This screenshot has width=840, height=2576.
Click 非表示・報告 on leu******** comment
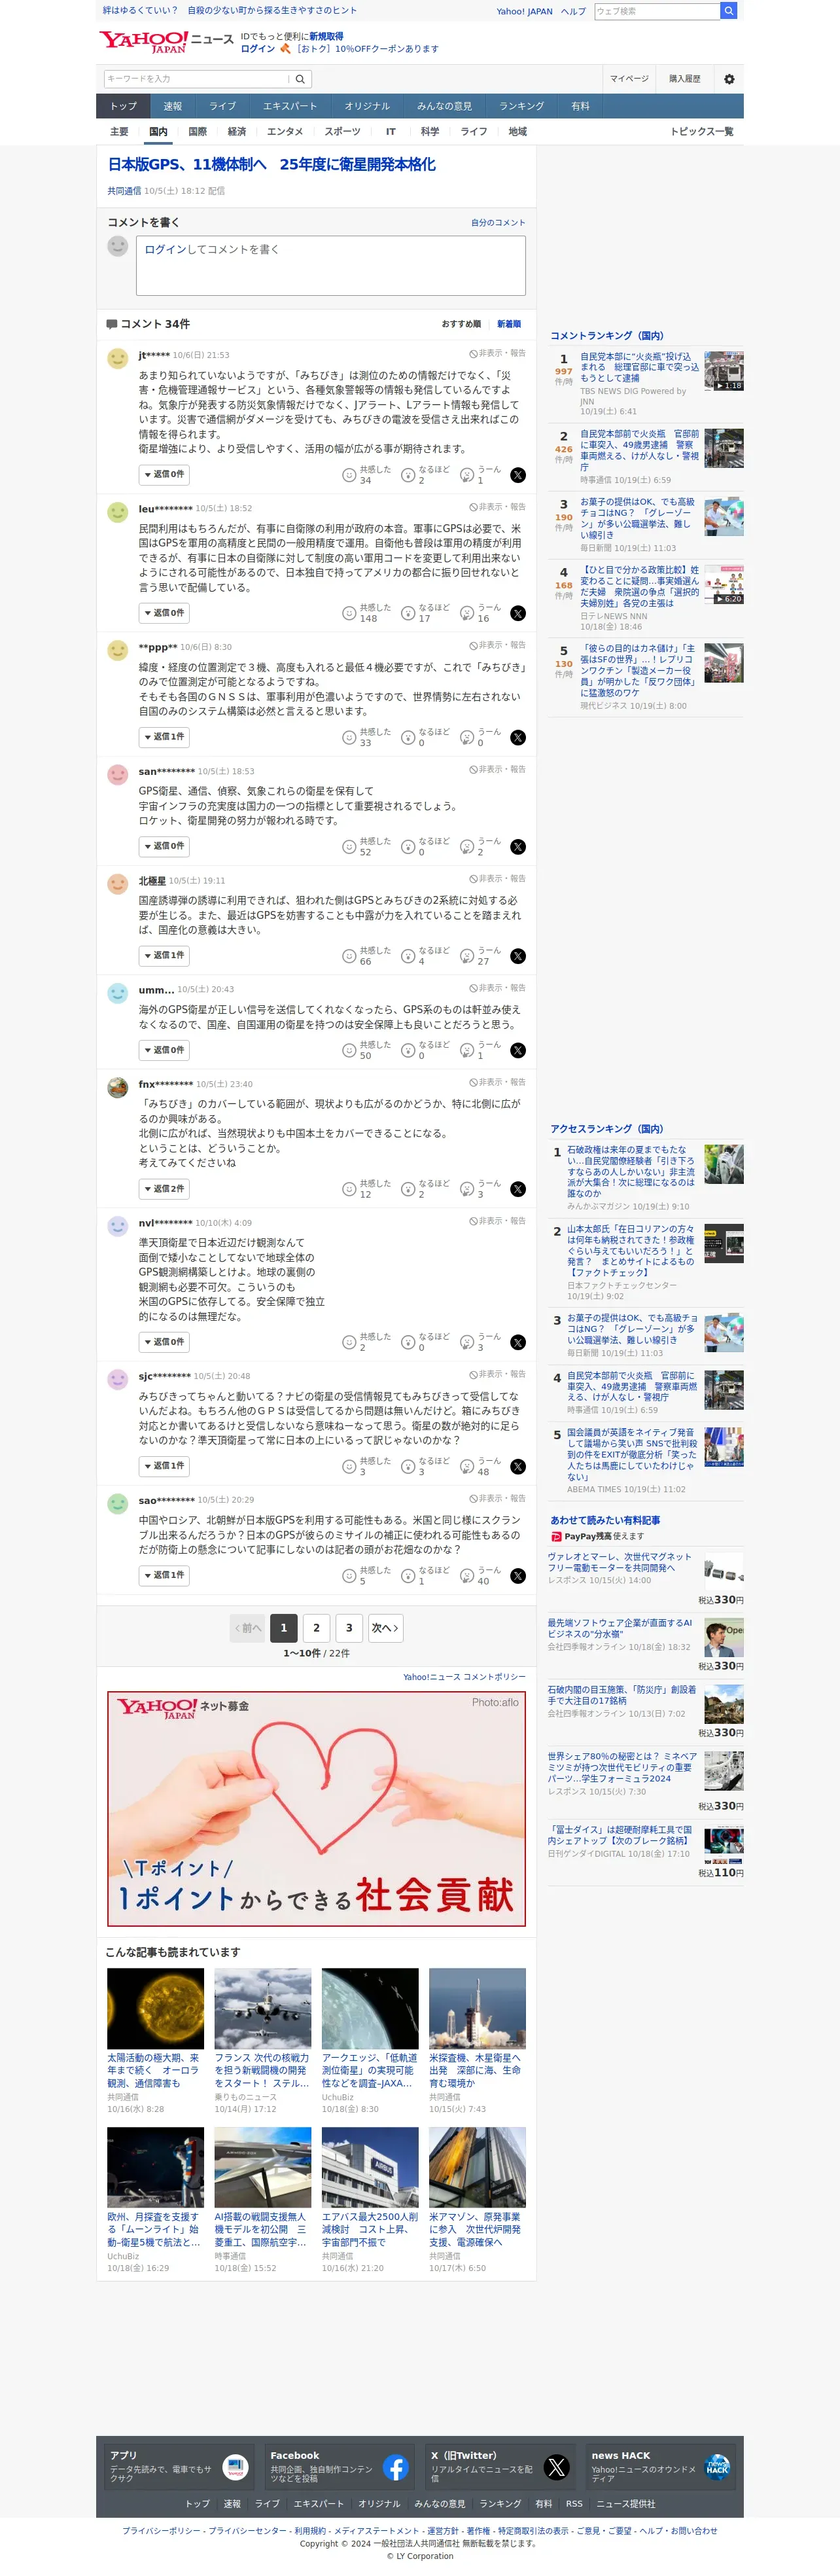pyautogui.click(x=497, y=507)
